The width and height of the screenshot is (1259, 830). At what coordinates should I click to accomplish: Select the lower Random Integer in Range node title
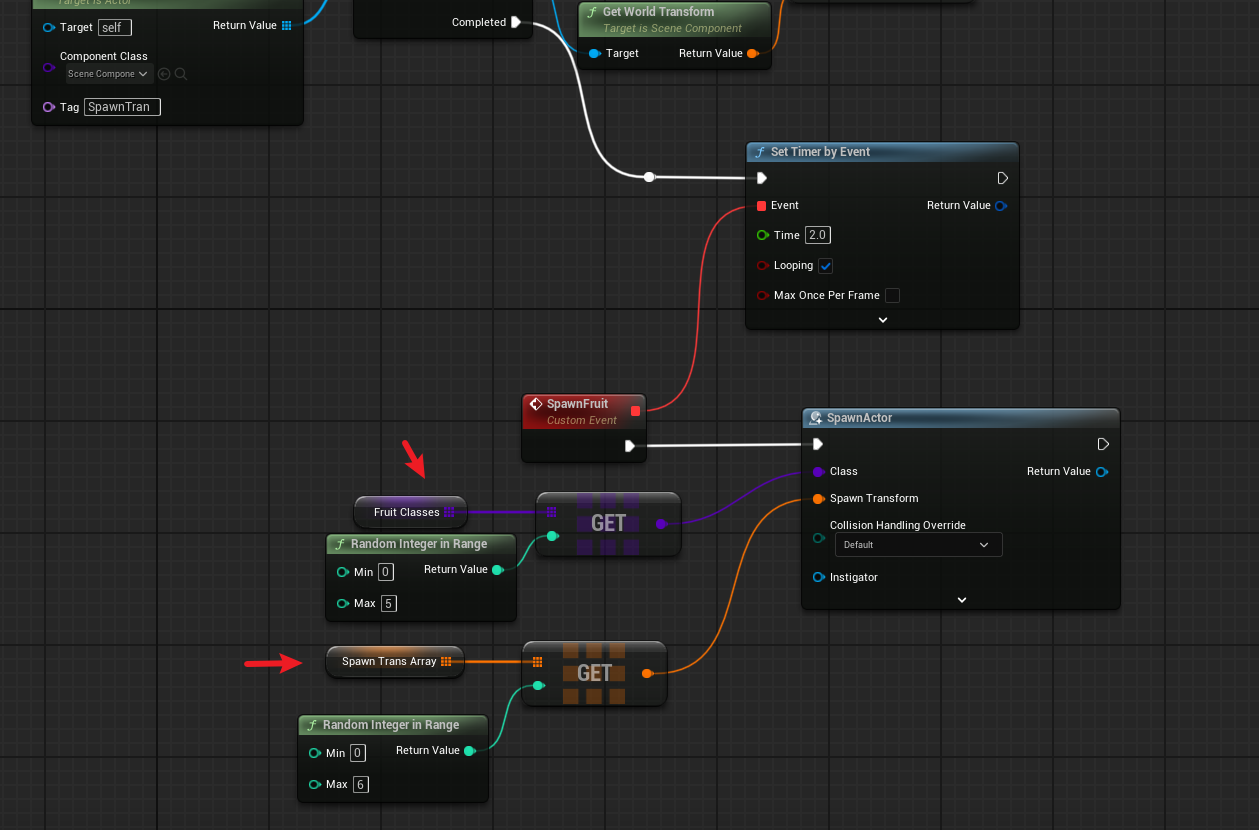tap(393, 725)
